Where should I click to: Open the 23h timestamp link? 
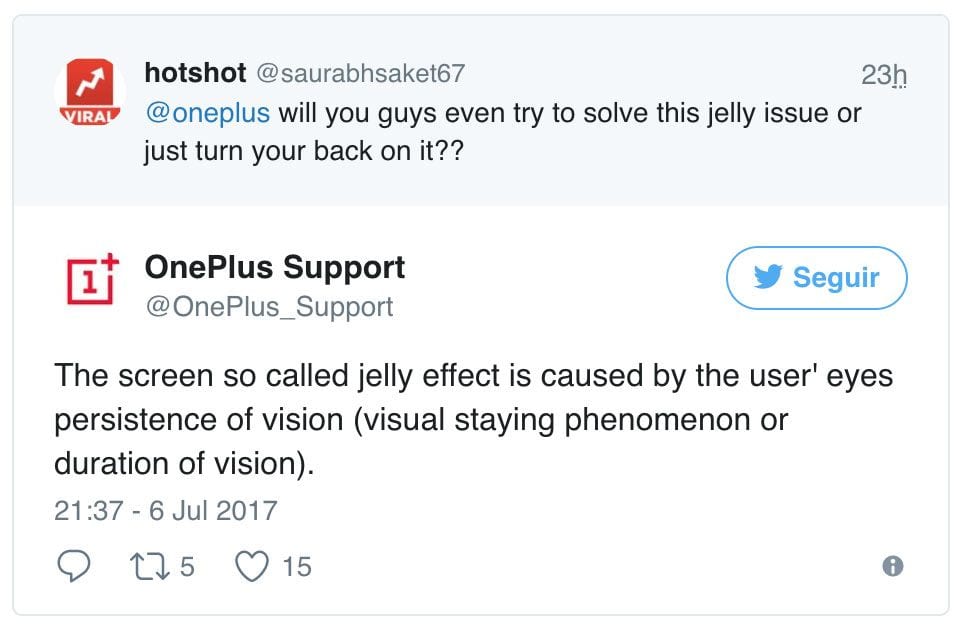coord(884,75)
